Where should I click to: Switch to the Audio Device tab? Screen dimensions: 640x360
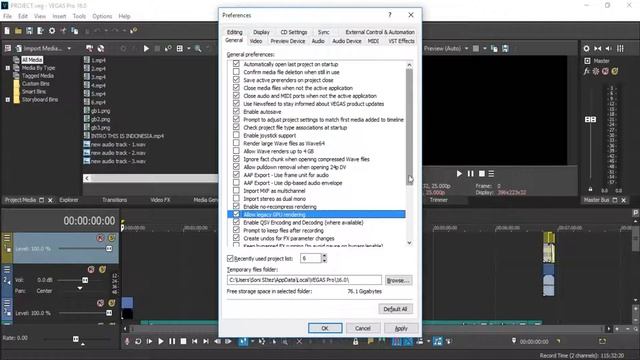coord(347,41)
